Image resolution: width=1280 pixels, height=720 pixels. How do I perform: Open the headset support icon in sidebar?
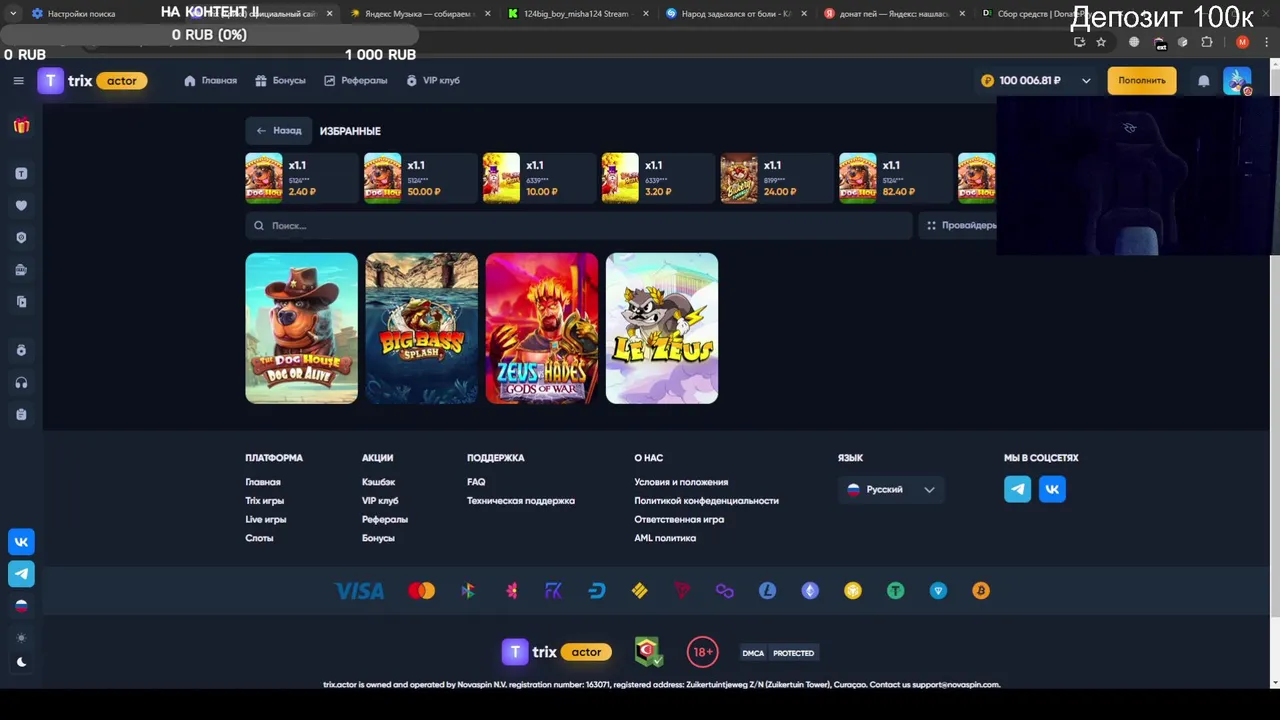21,383
